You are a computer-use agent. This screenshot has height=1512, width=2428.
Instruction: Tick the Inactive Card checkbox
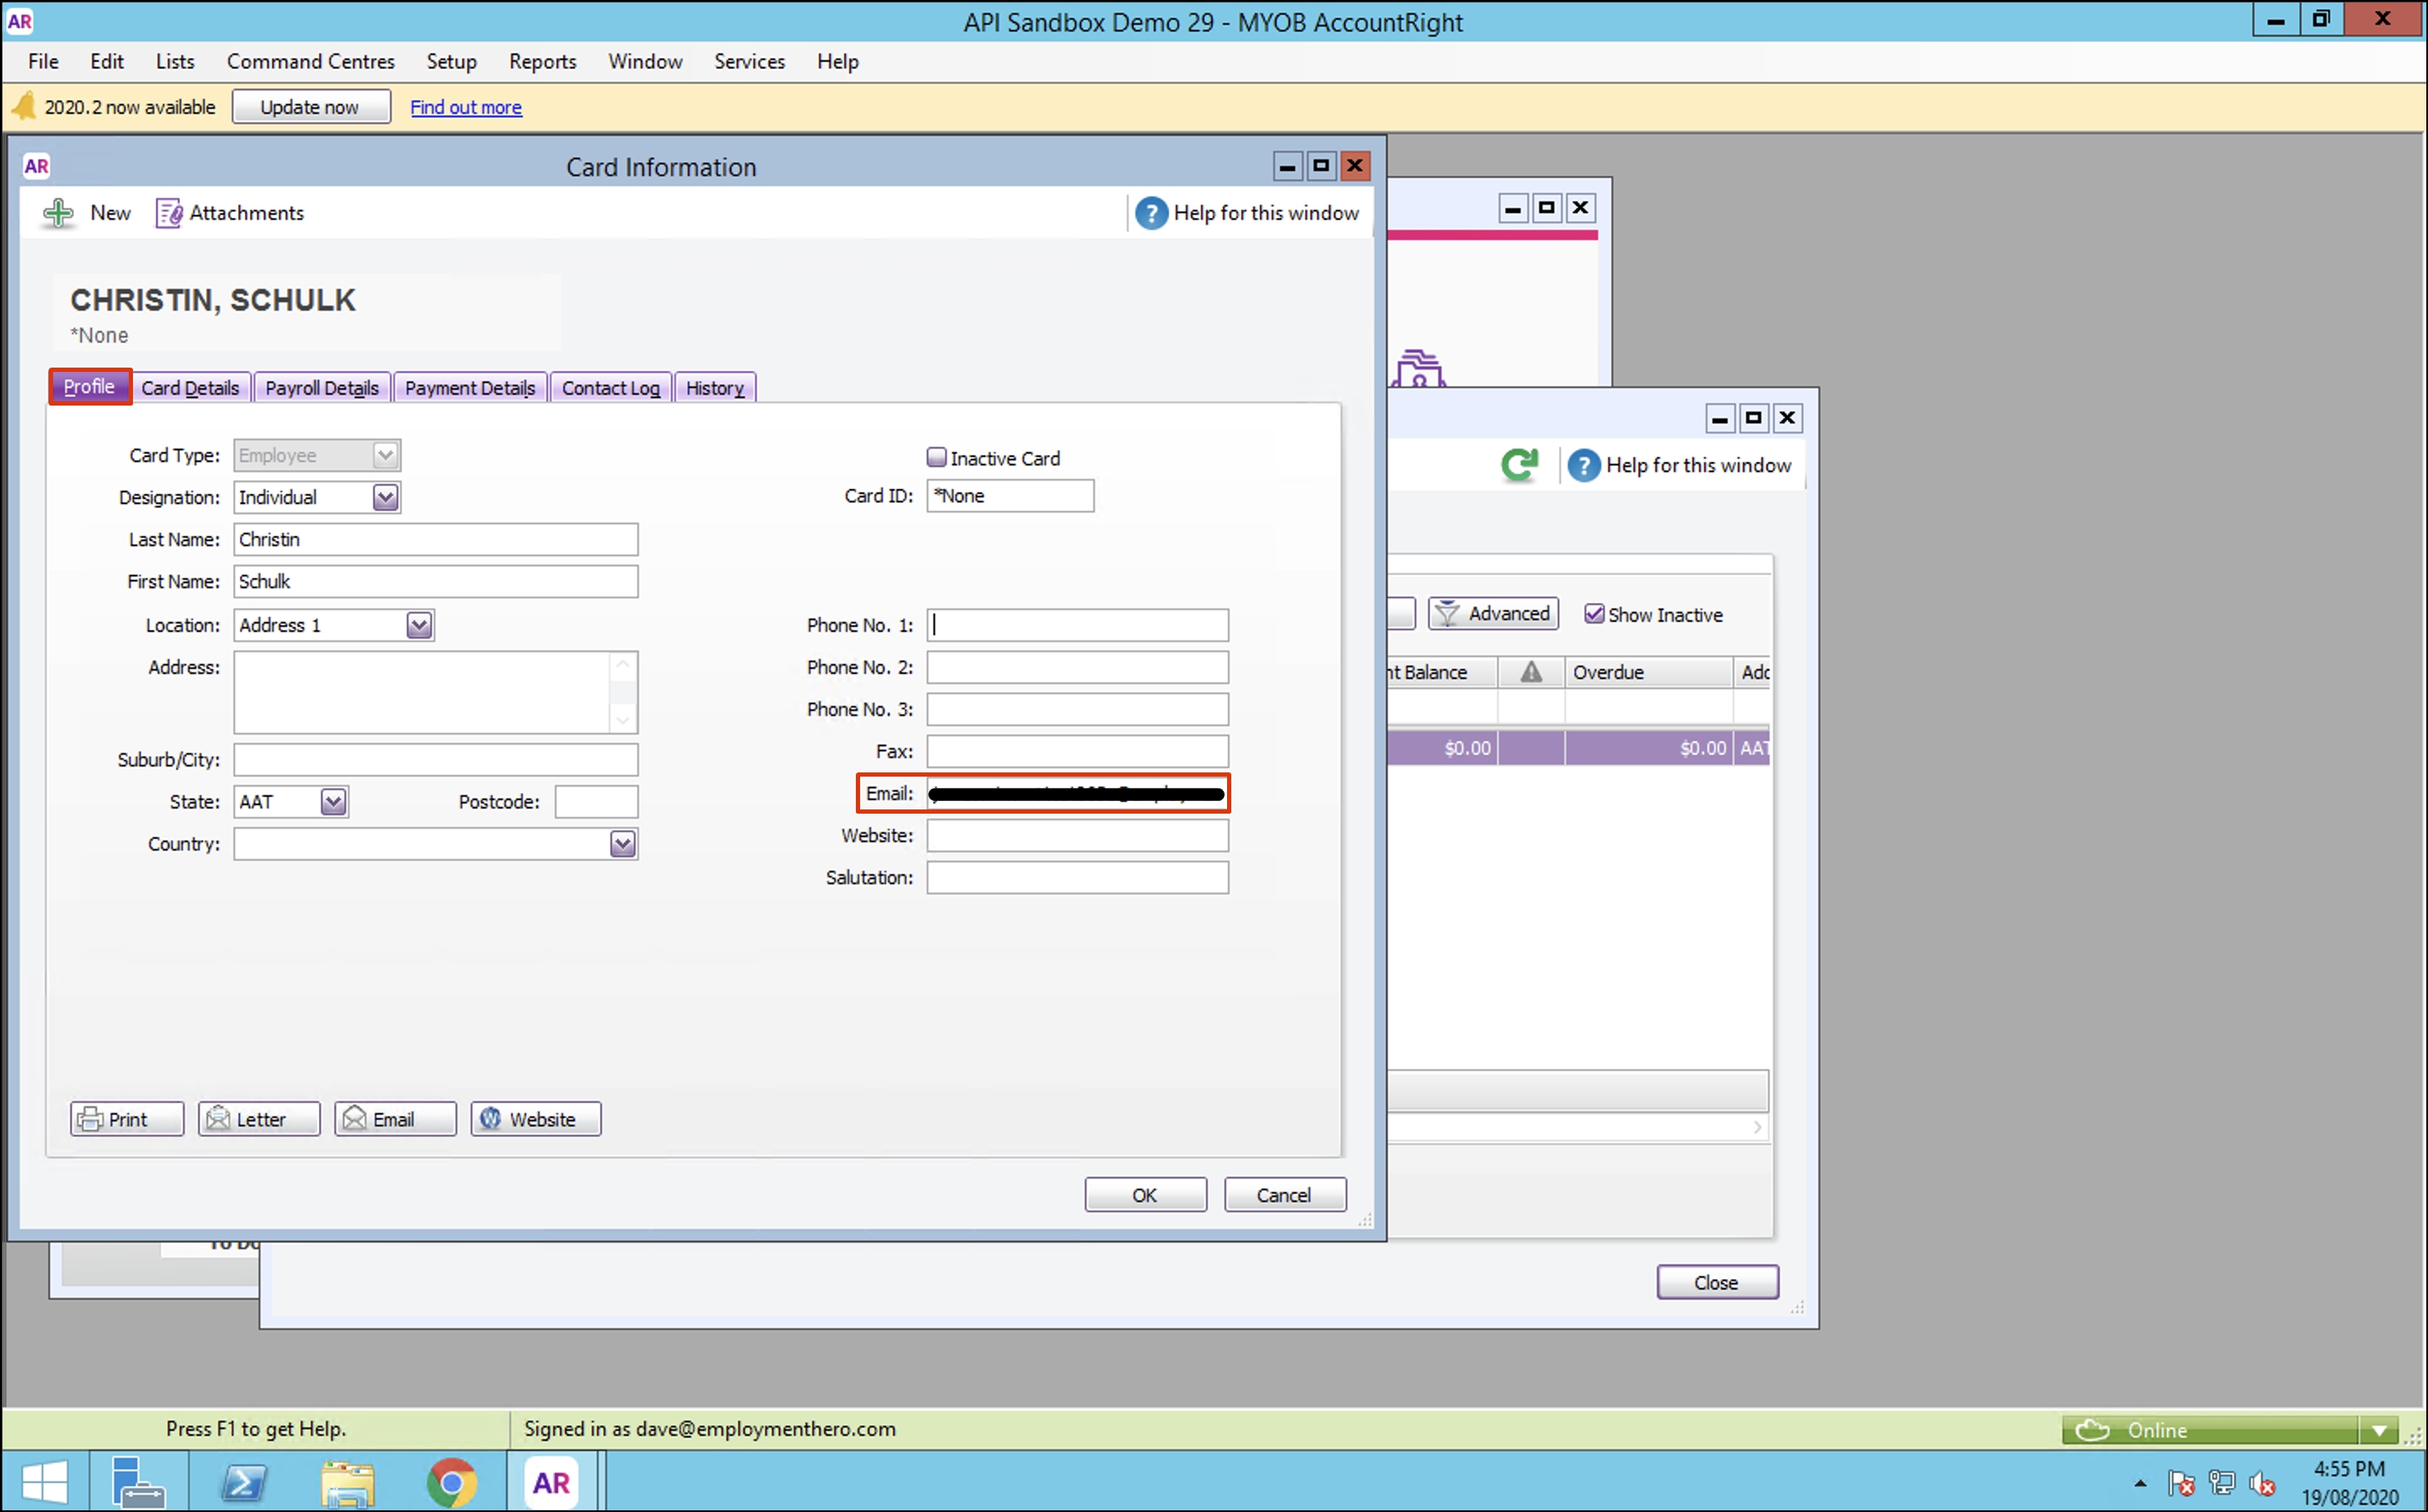click(x=936, y=458)
